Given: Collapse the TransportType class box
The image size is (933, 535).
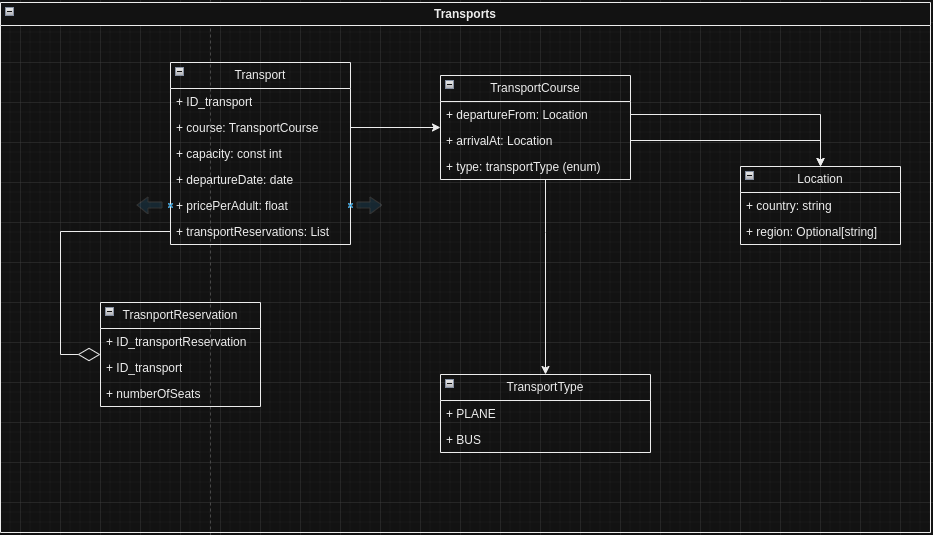Looking at the screenshot, I should [x=450, y=384].
